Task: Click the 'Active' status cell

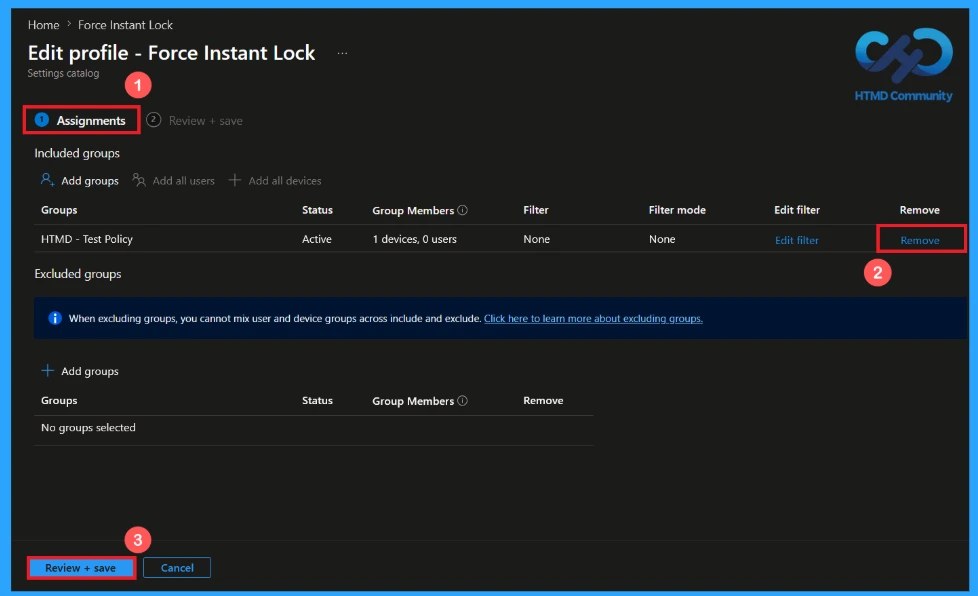Action: pos(317,239)
